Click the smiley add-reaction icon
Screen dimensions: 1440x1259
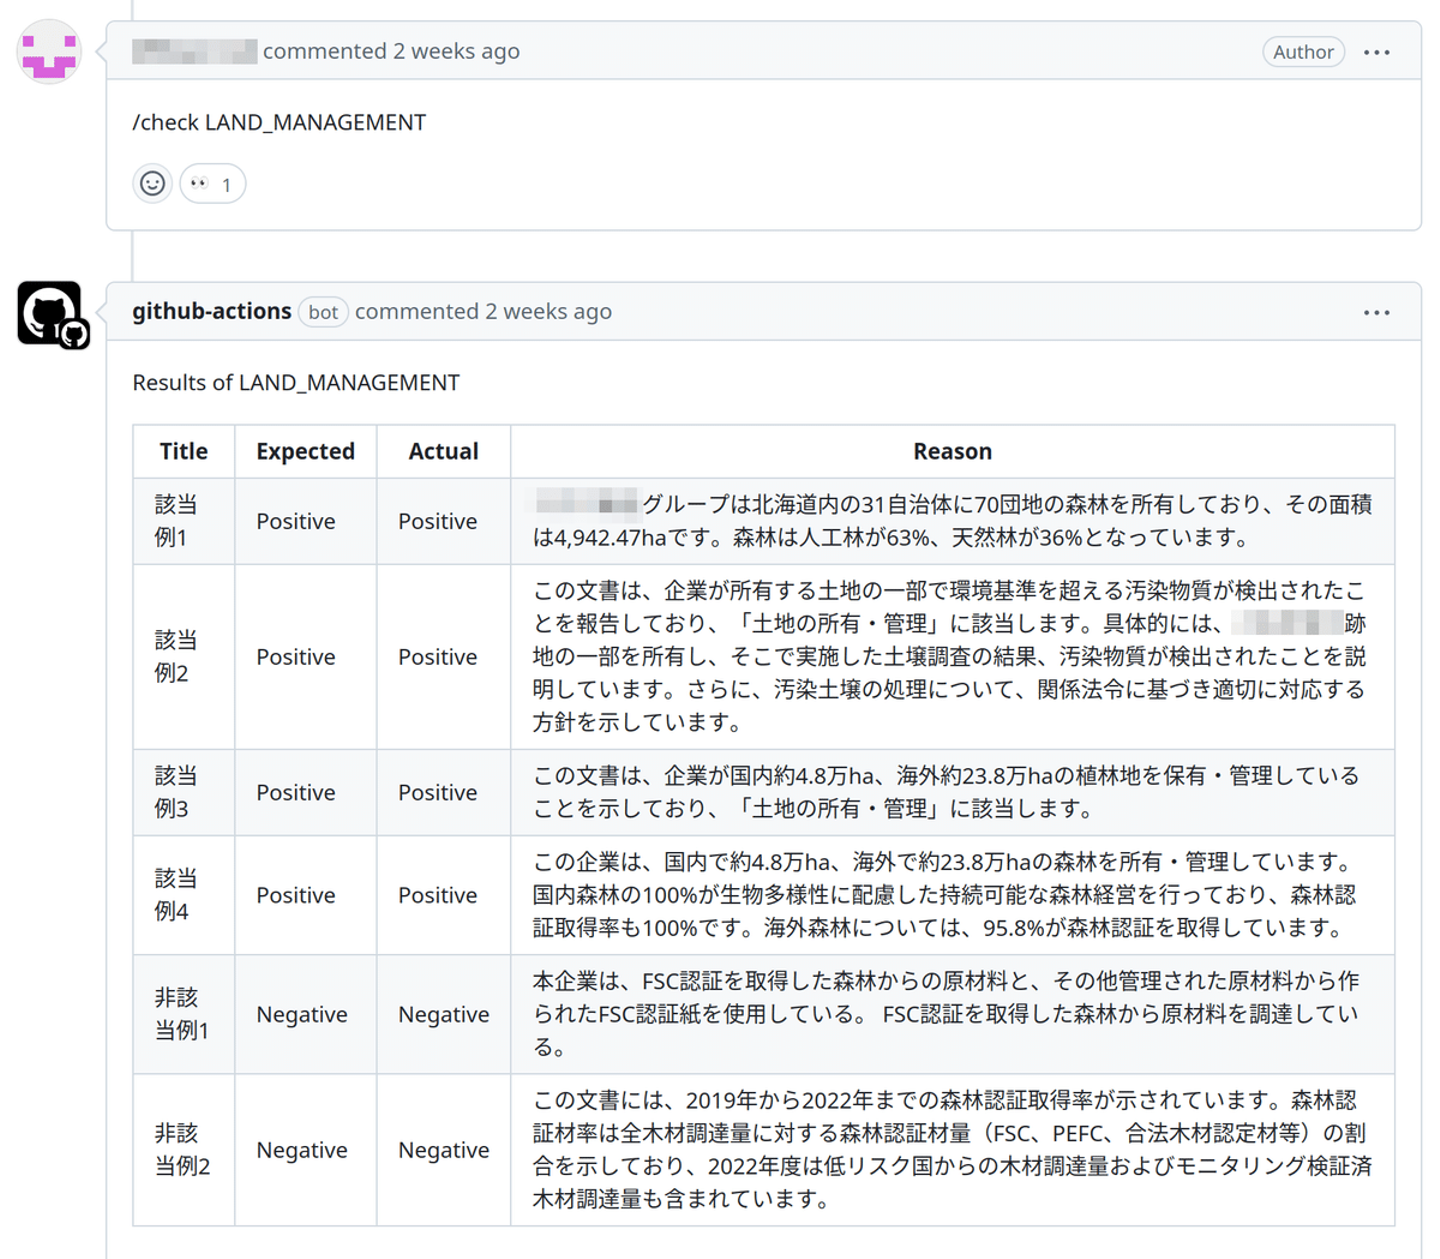(153, 184)
